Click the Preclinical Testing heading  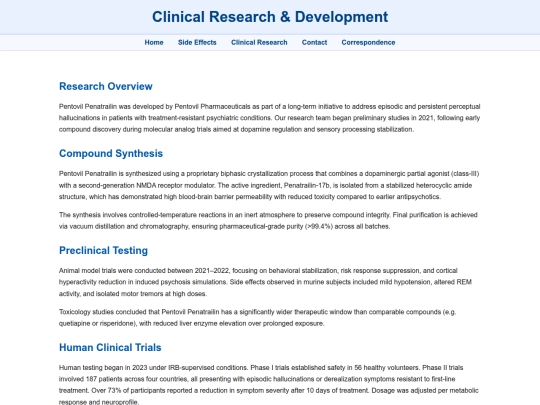pyautogui.click(x=103, y=250)
